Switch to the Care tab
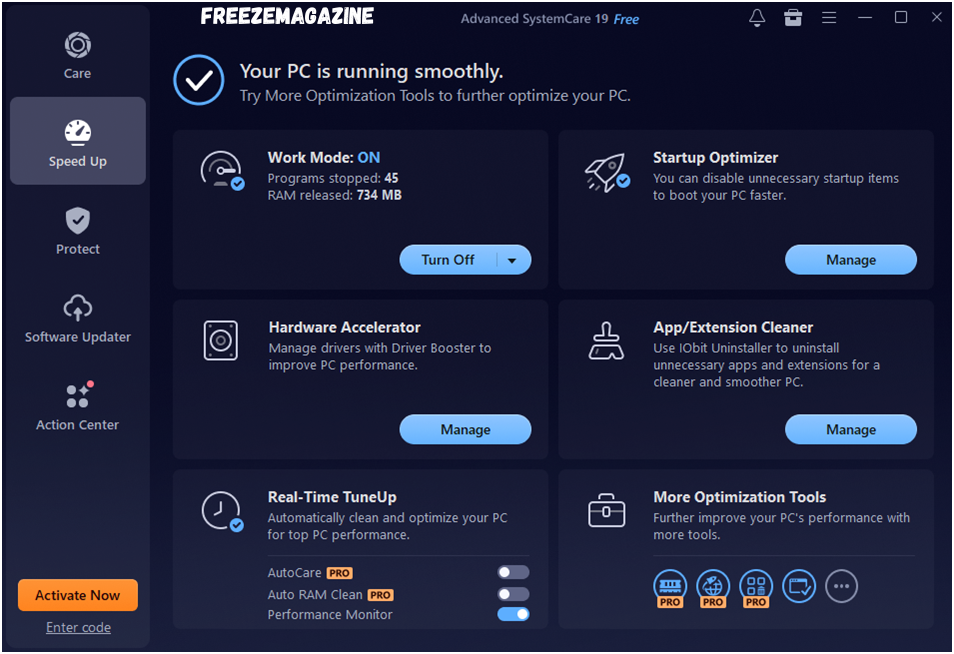Viewport: 954px width, 654px height. point(77,55)
